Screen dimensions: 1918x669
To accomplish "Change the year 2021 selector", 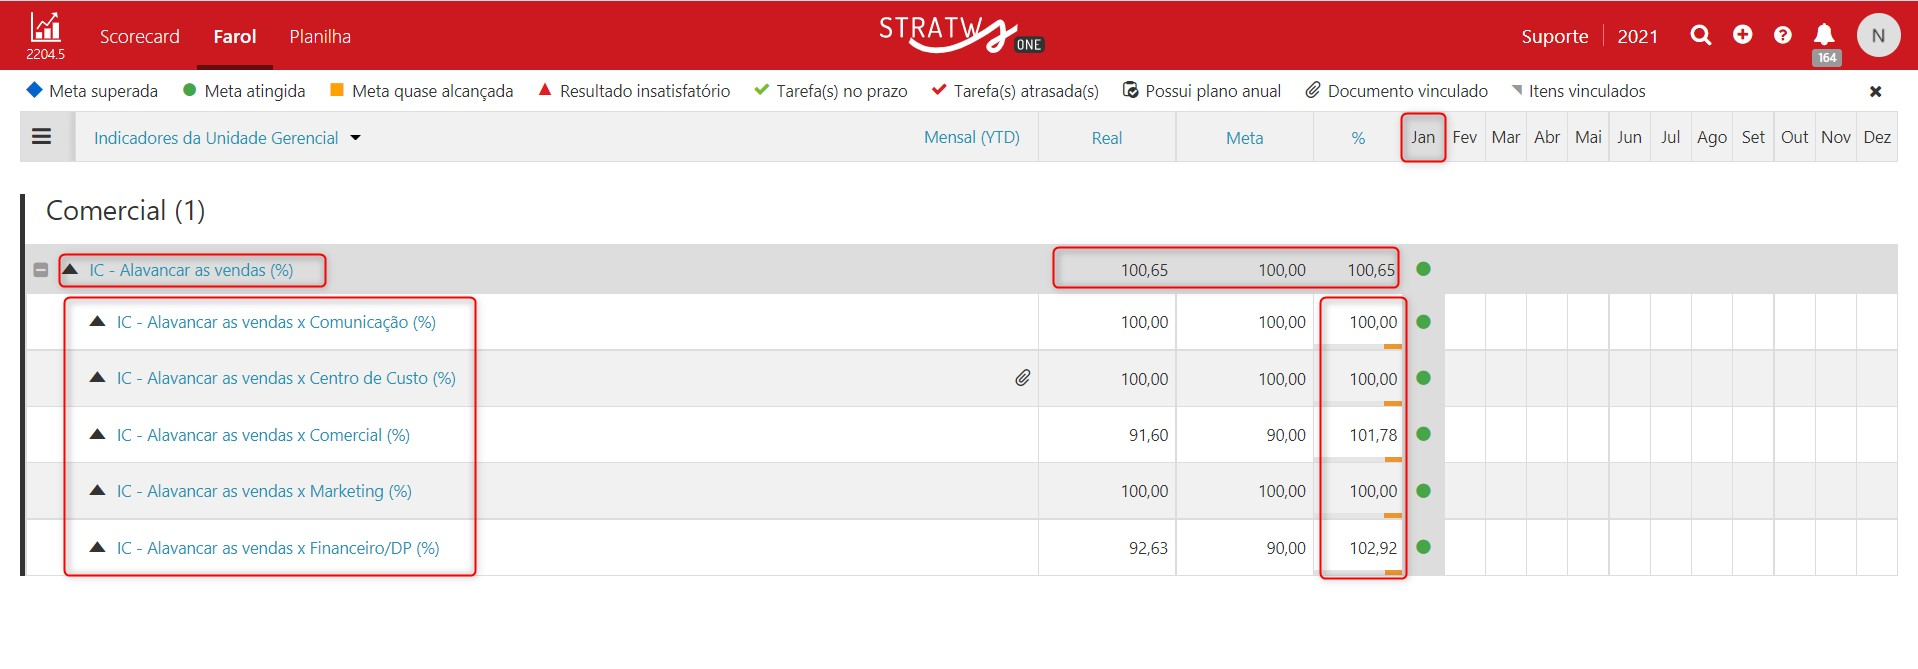I will click(x=1637, y=36).
